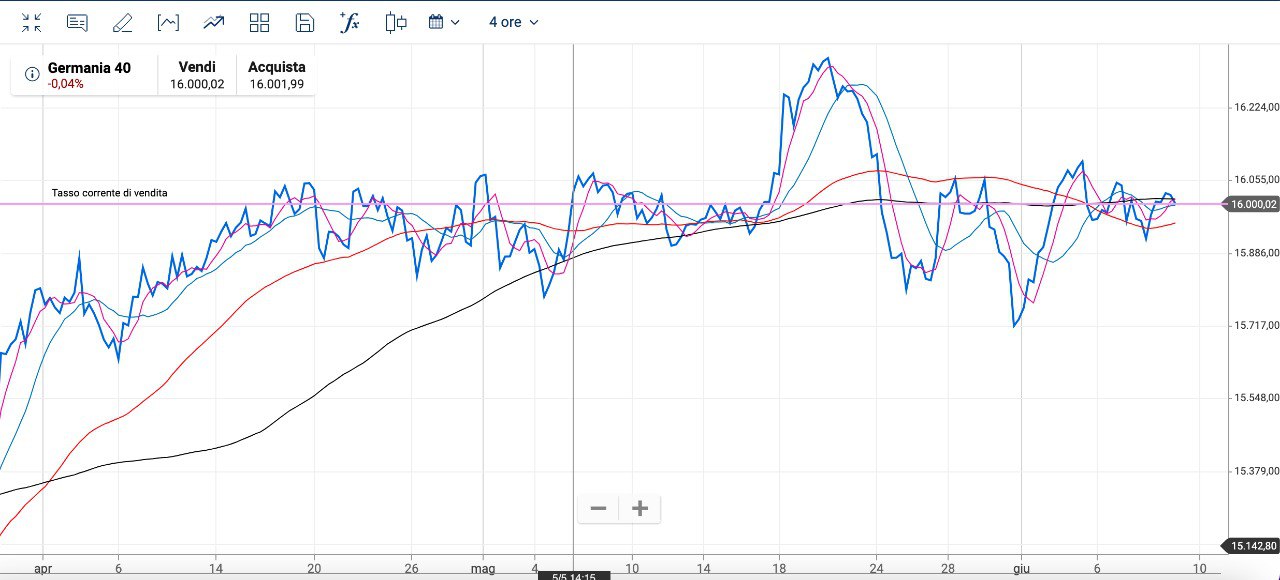Change chart type via candlestick icon
This screenshot has height=580, width=1280.
(396, 22)
